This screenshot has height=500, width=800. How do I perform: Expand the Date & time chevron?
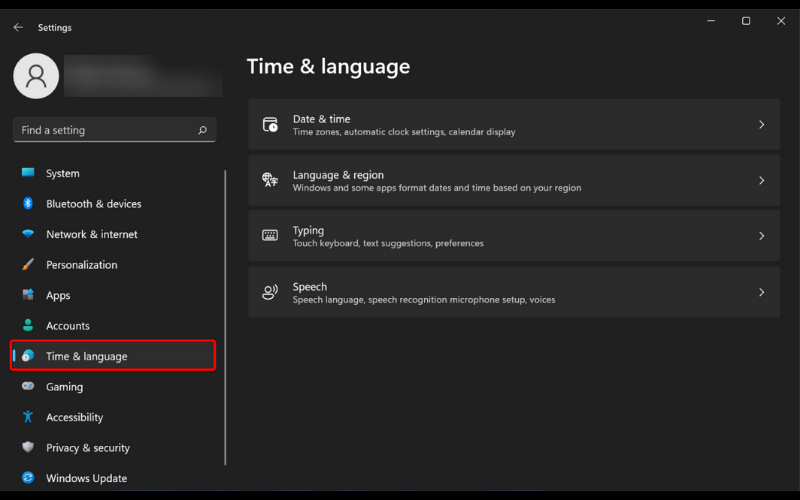point(761,125)
